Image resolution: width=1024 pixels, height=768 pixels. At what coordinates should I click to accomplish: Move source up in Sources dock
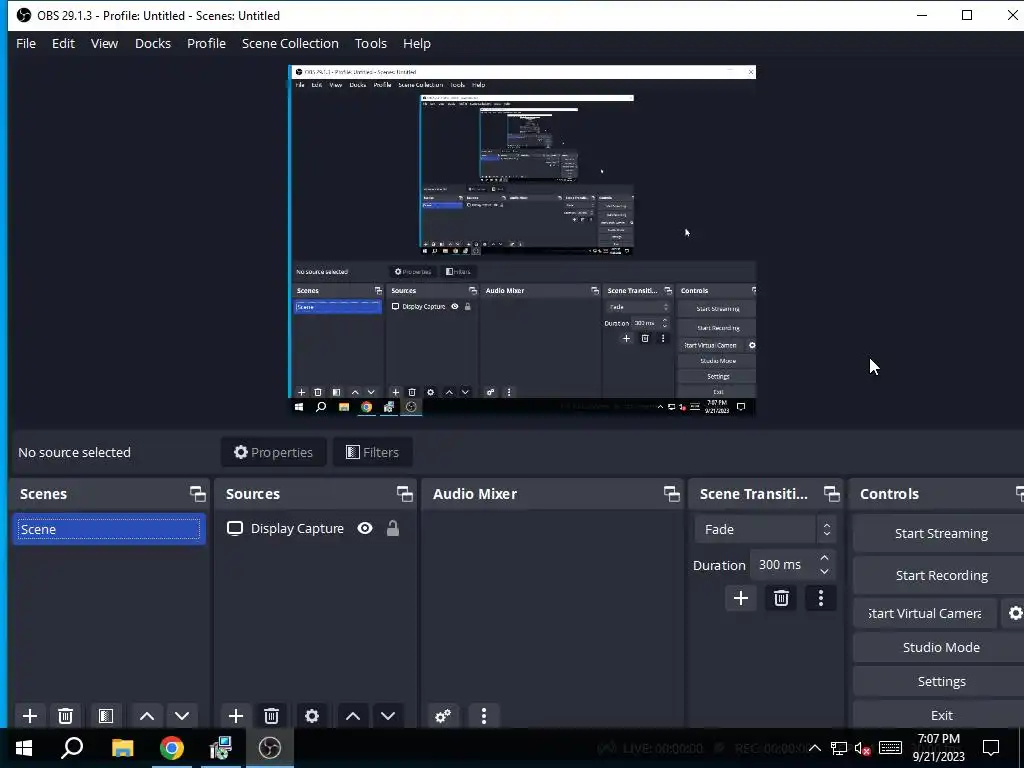click(353, 716)
